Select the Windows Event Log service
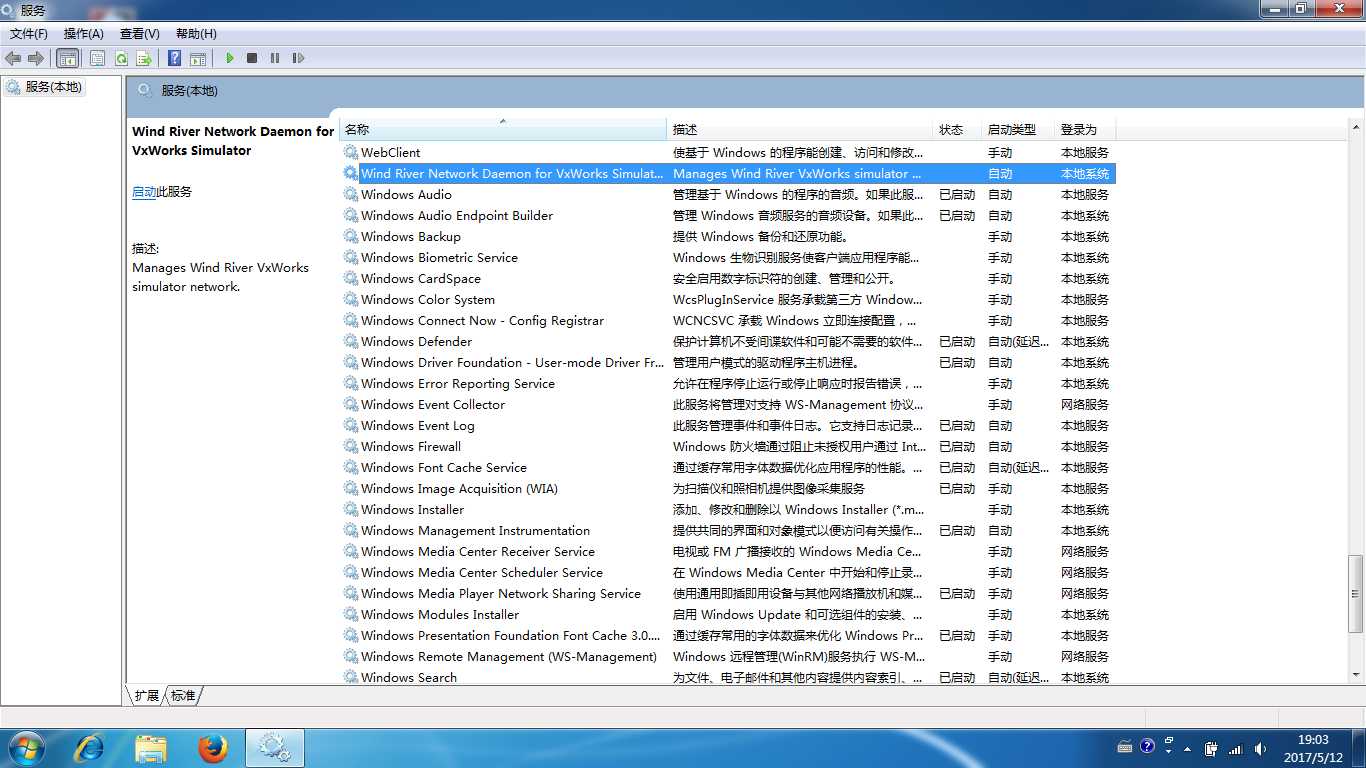The width and height of the screenshot is (1366, 768). point(727,426)
